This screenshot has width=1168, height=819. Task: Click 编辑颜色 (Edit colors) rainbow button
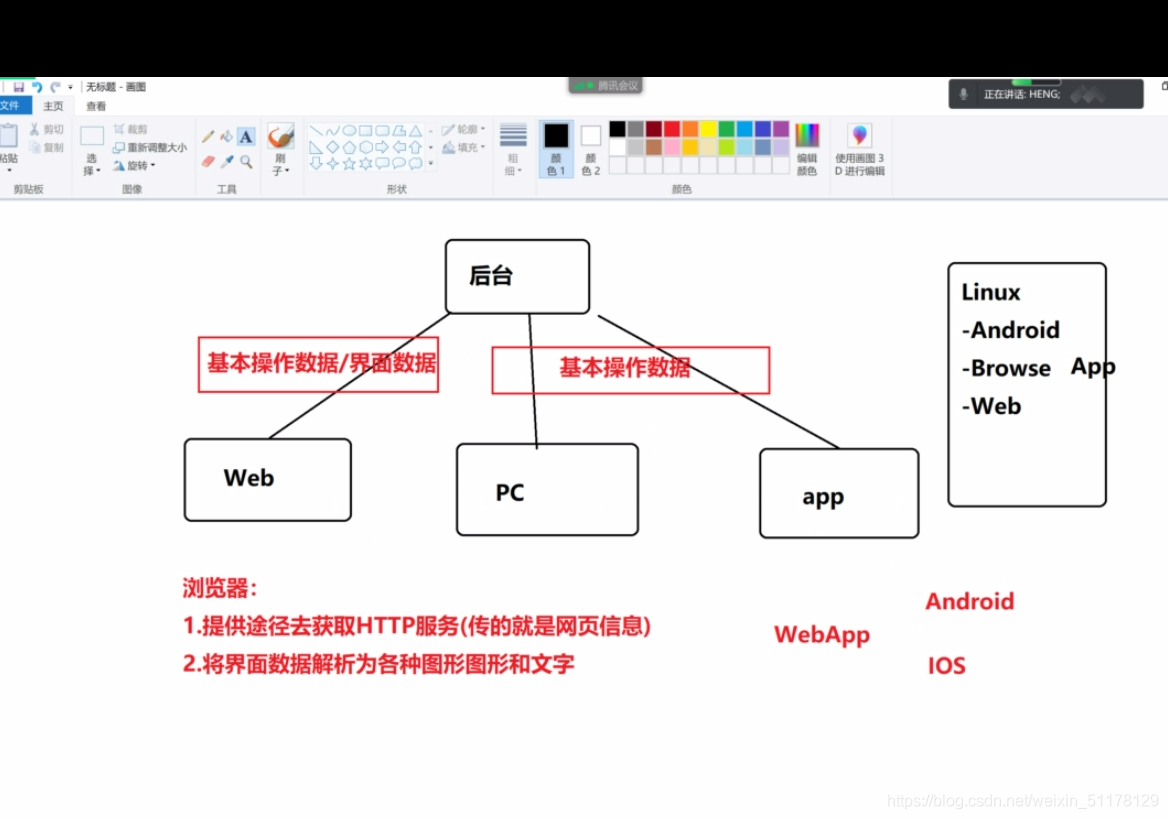tap(807, 149)
